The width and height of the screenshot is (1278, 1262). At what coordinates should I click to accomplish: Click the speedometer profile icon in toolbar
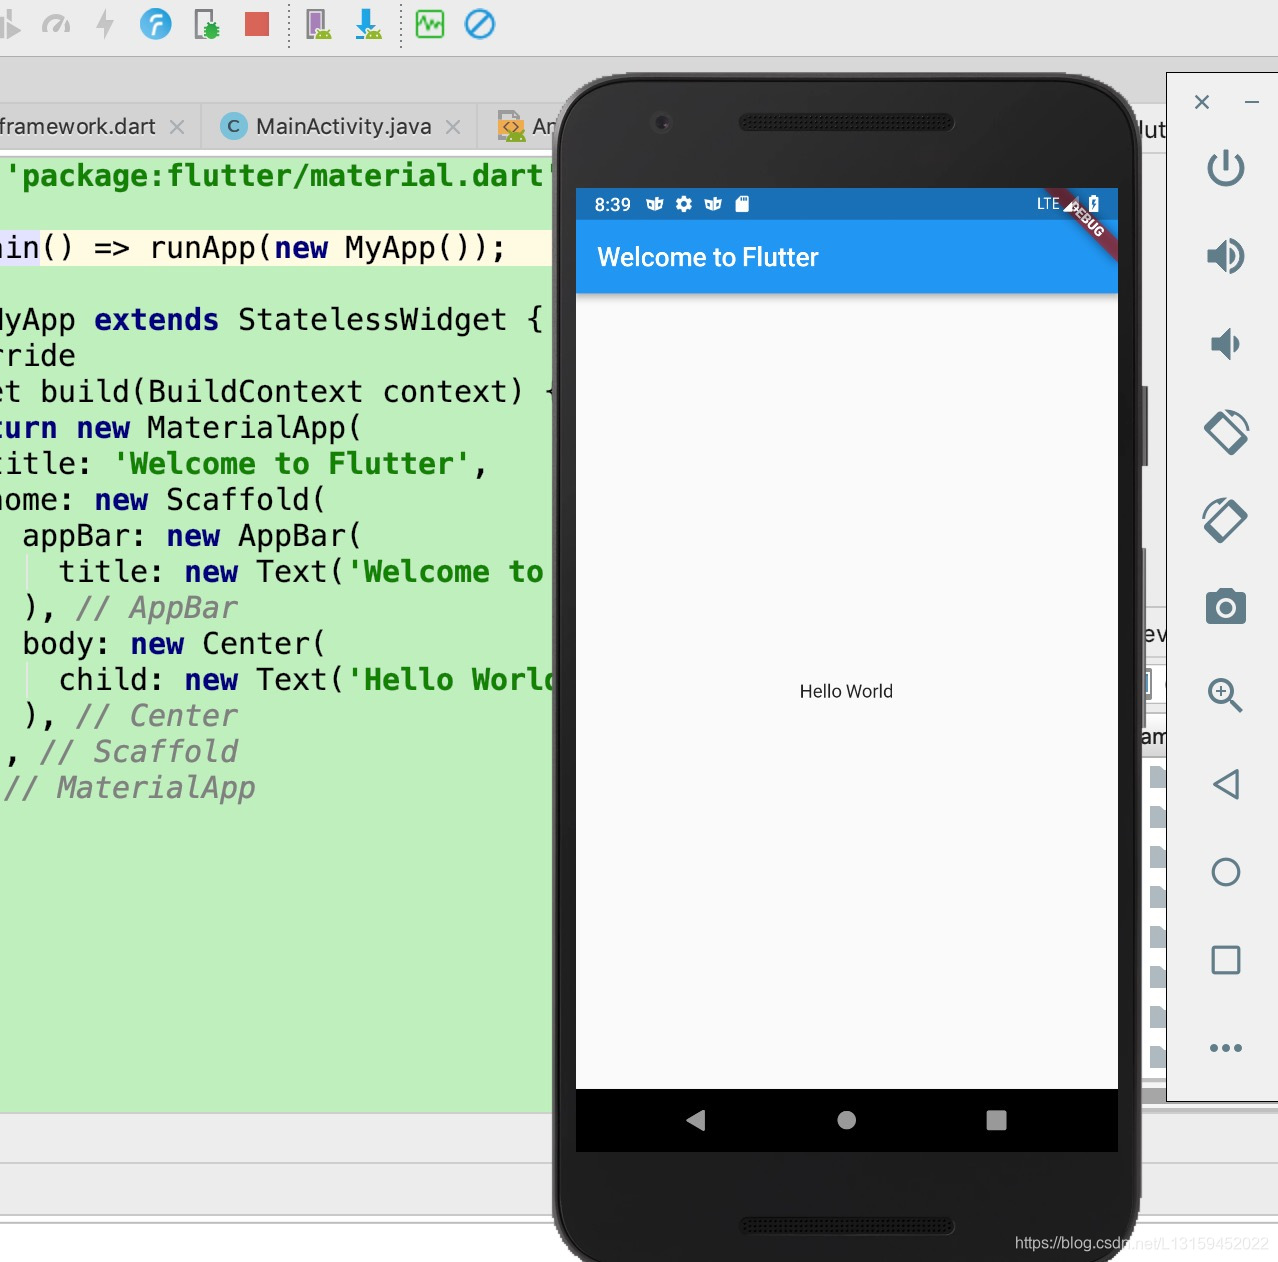[x=56, y=24]
